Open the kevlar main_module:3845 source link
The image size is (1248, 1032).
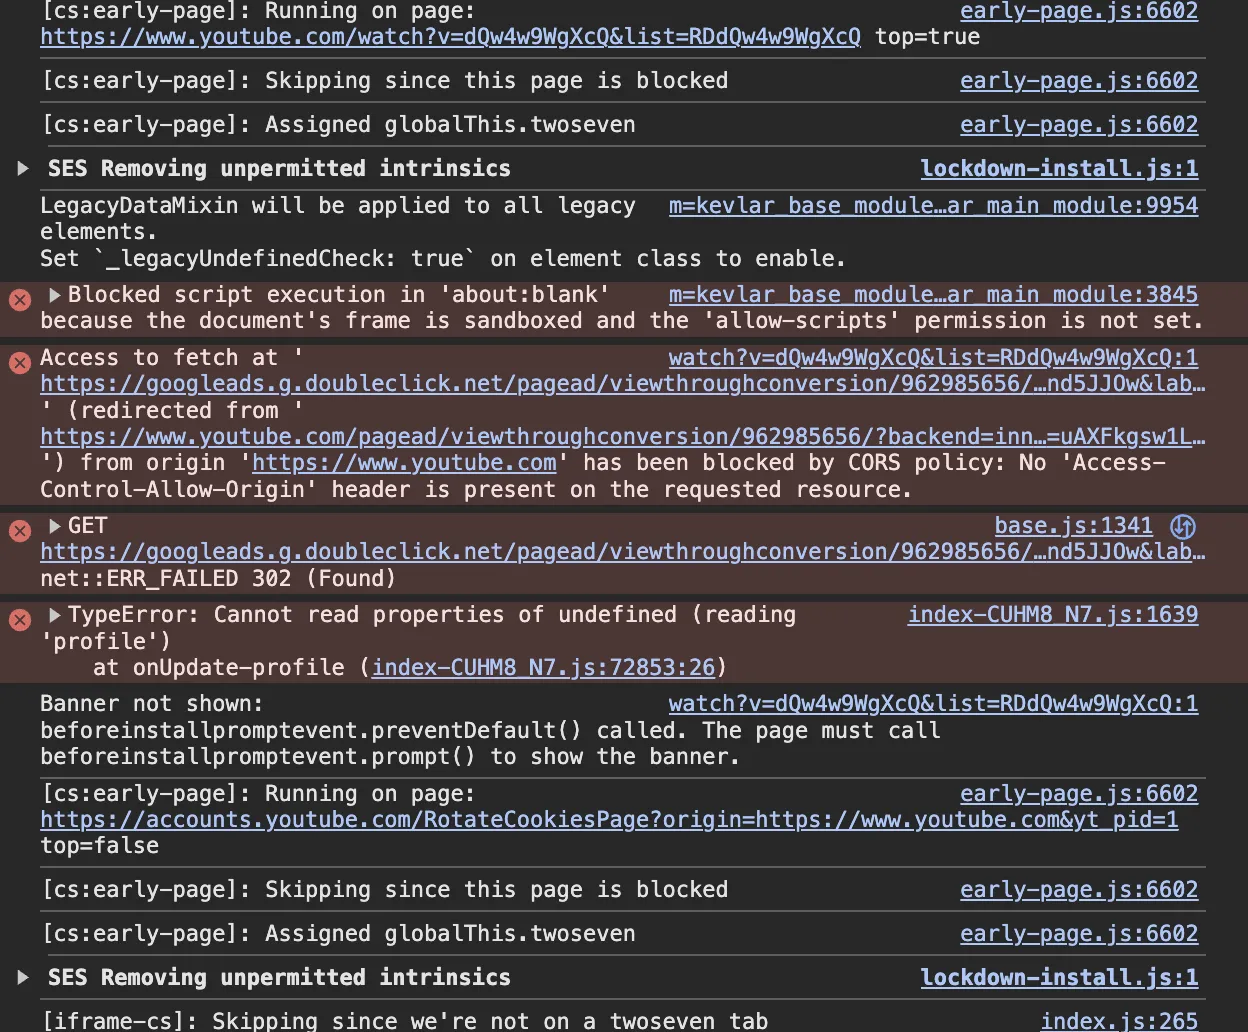click(x=933, y=295)
